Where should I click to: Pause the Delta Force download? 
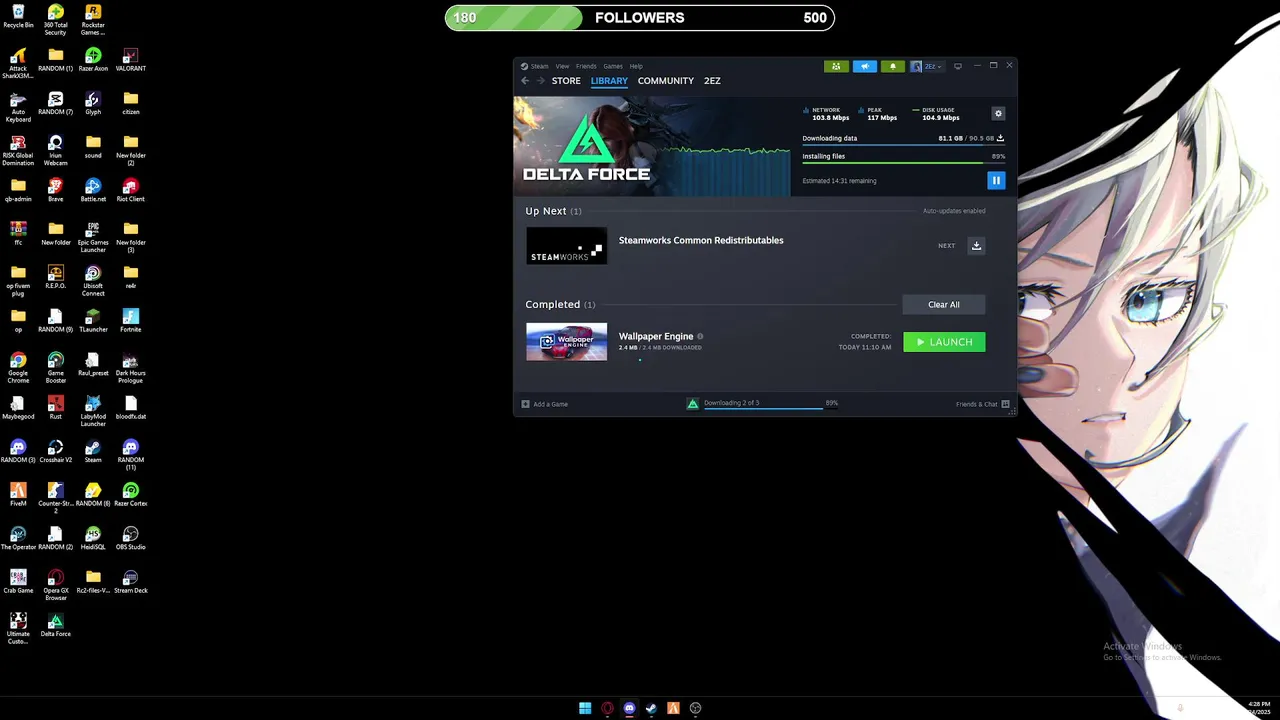click(x=996, y=180)
